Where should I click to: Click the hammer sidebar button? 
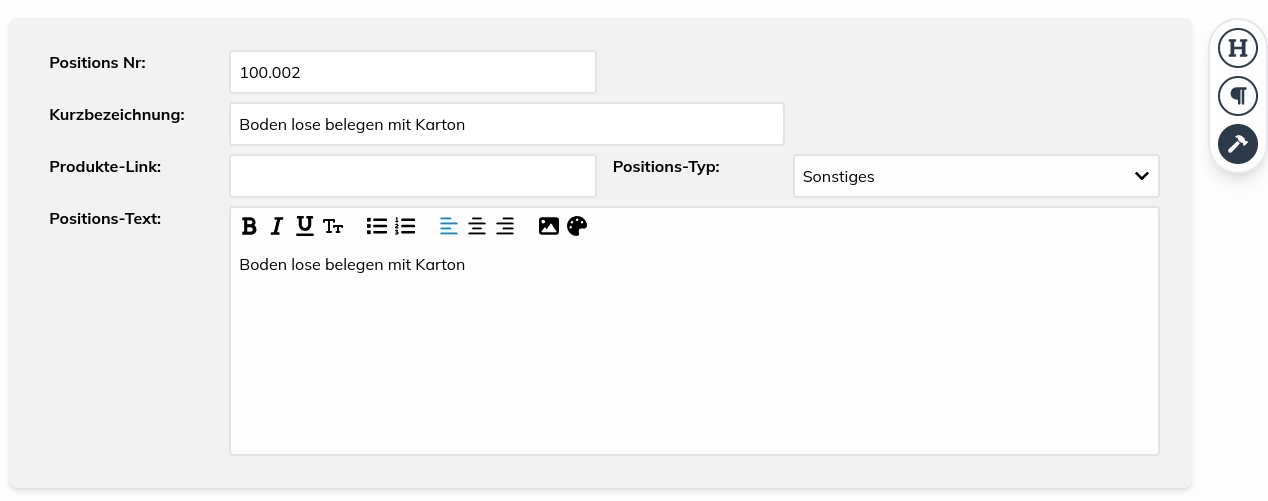[x=1238, y=143]
